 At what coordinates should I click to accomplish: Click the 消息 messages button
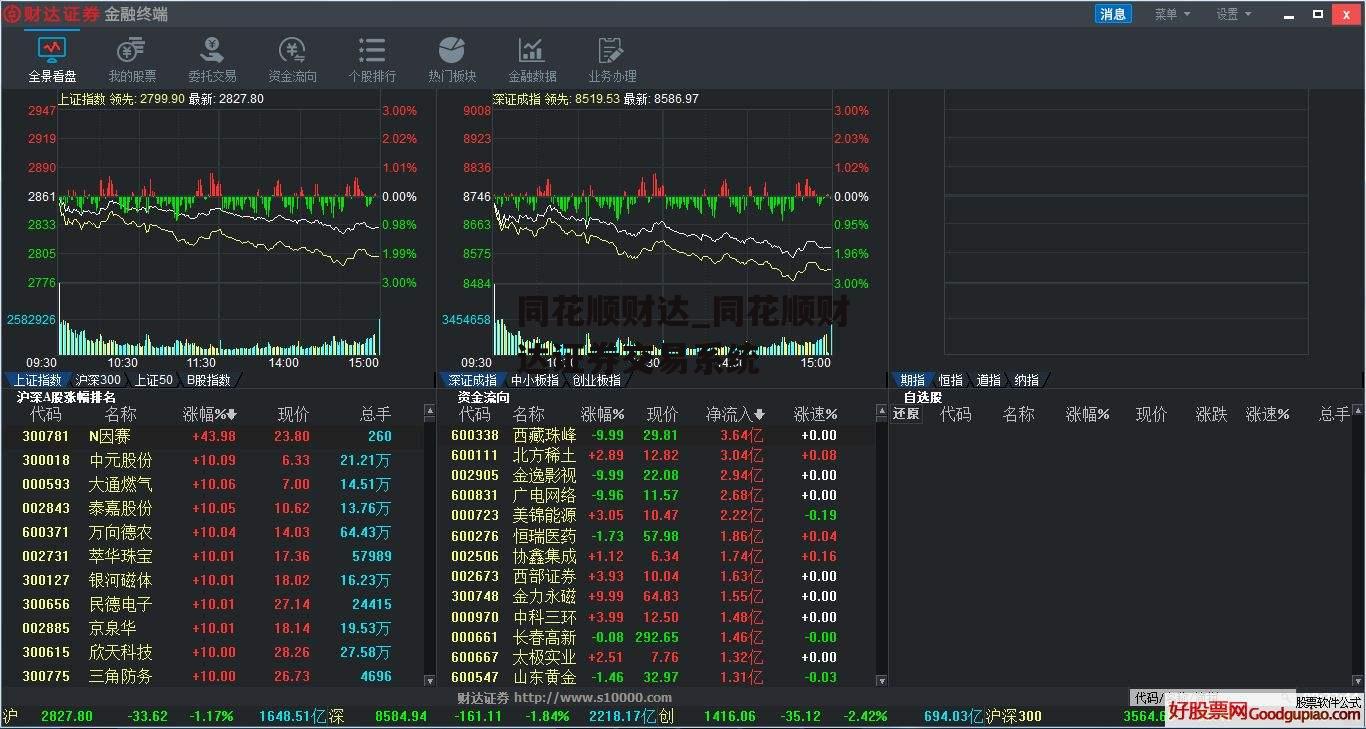[x=1113, y=14]
